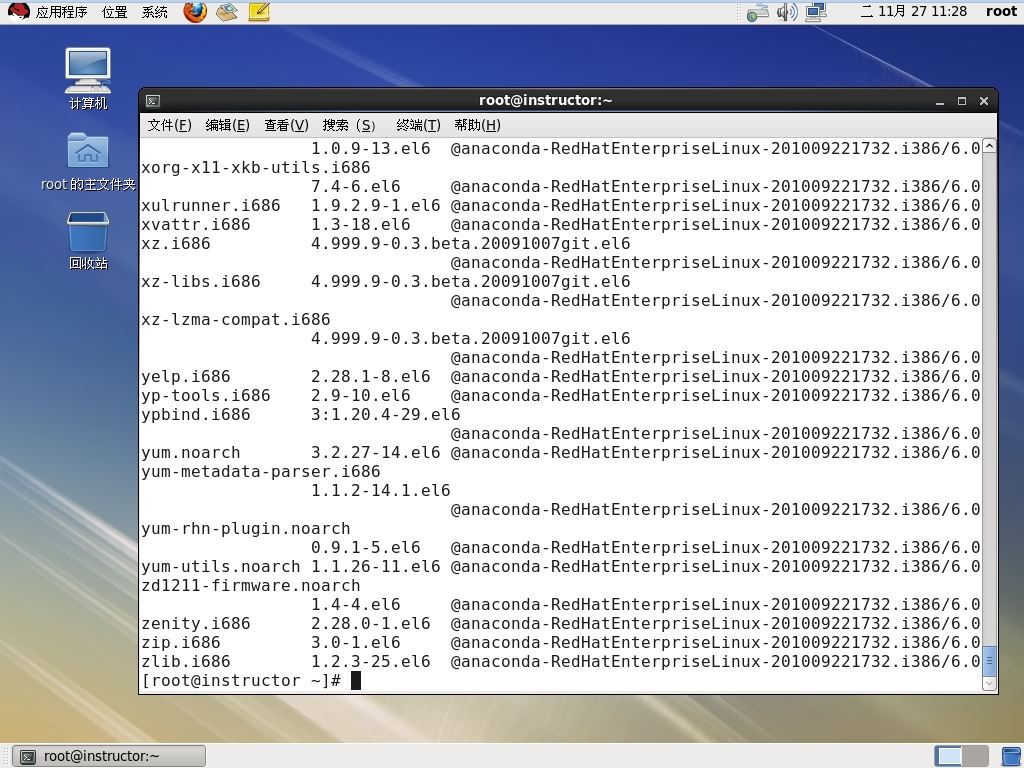Click the root user name in panel
The image size is (1024, 768).
click(1001, 11)
